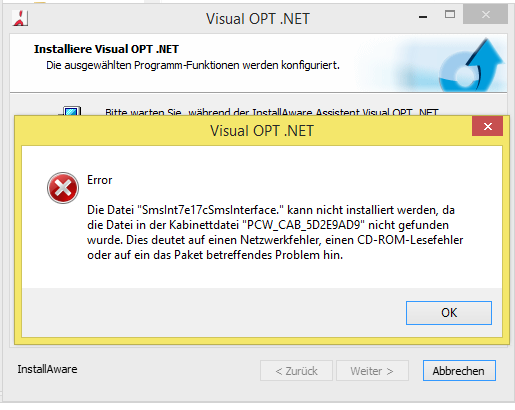Maximize the installer window
Viewport: 515px width, 410px height.
click(450, 14)
